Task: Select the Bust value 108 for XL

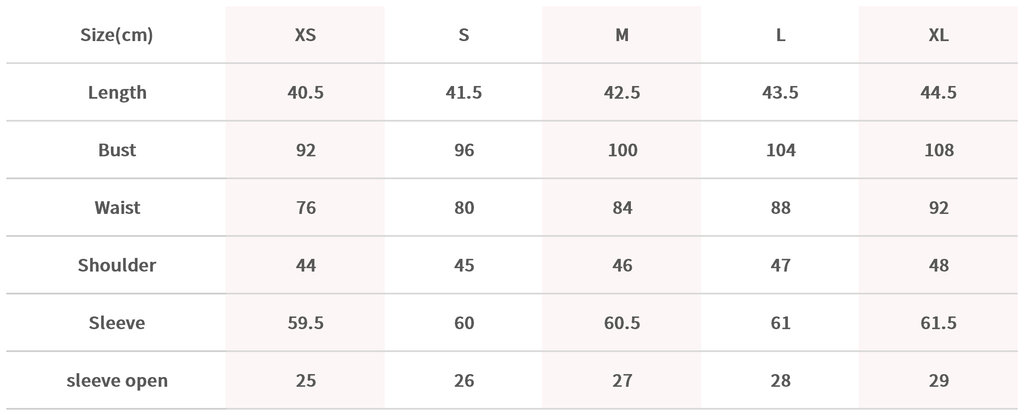Action: pos(938,151)
